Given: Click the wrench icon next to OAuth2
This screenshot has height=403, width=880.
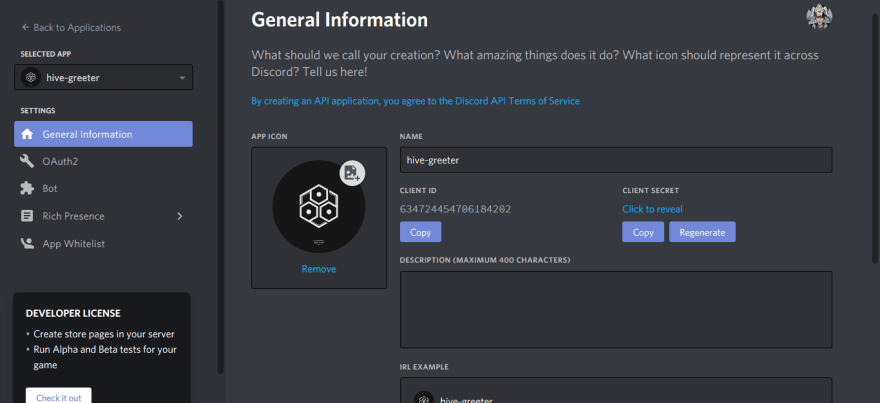Looking at the screenshot, I should tap(27, 161).
